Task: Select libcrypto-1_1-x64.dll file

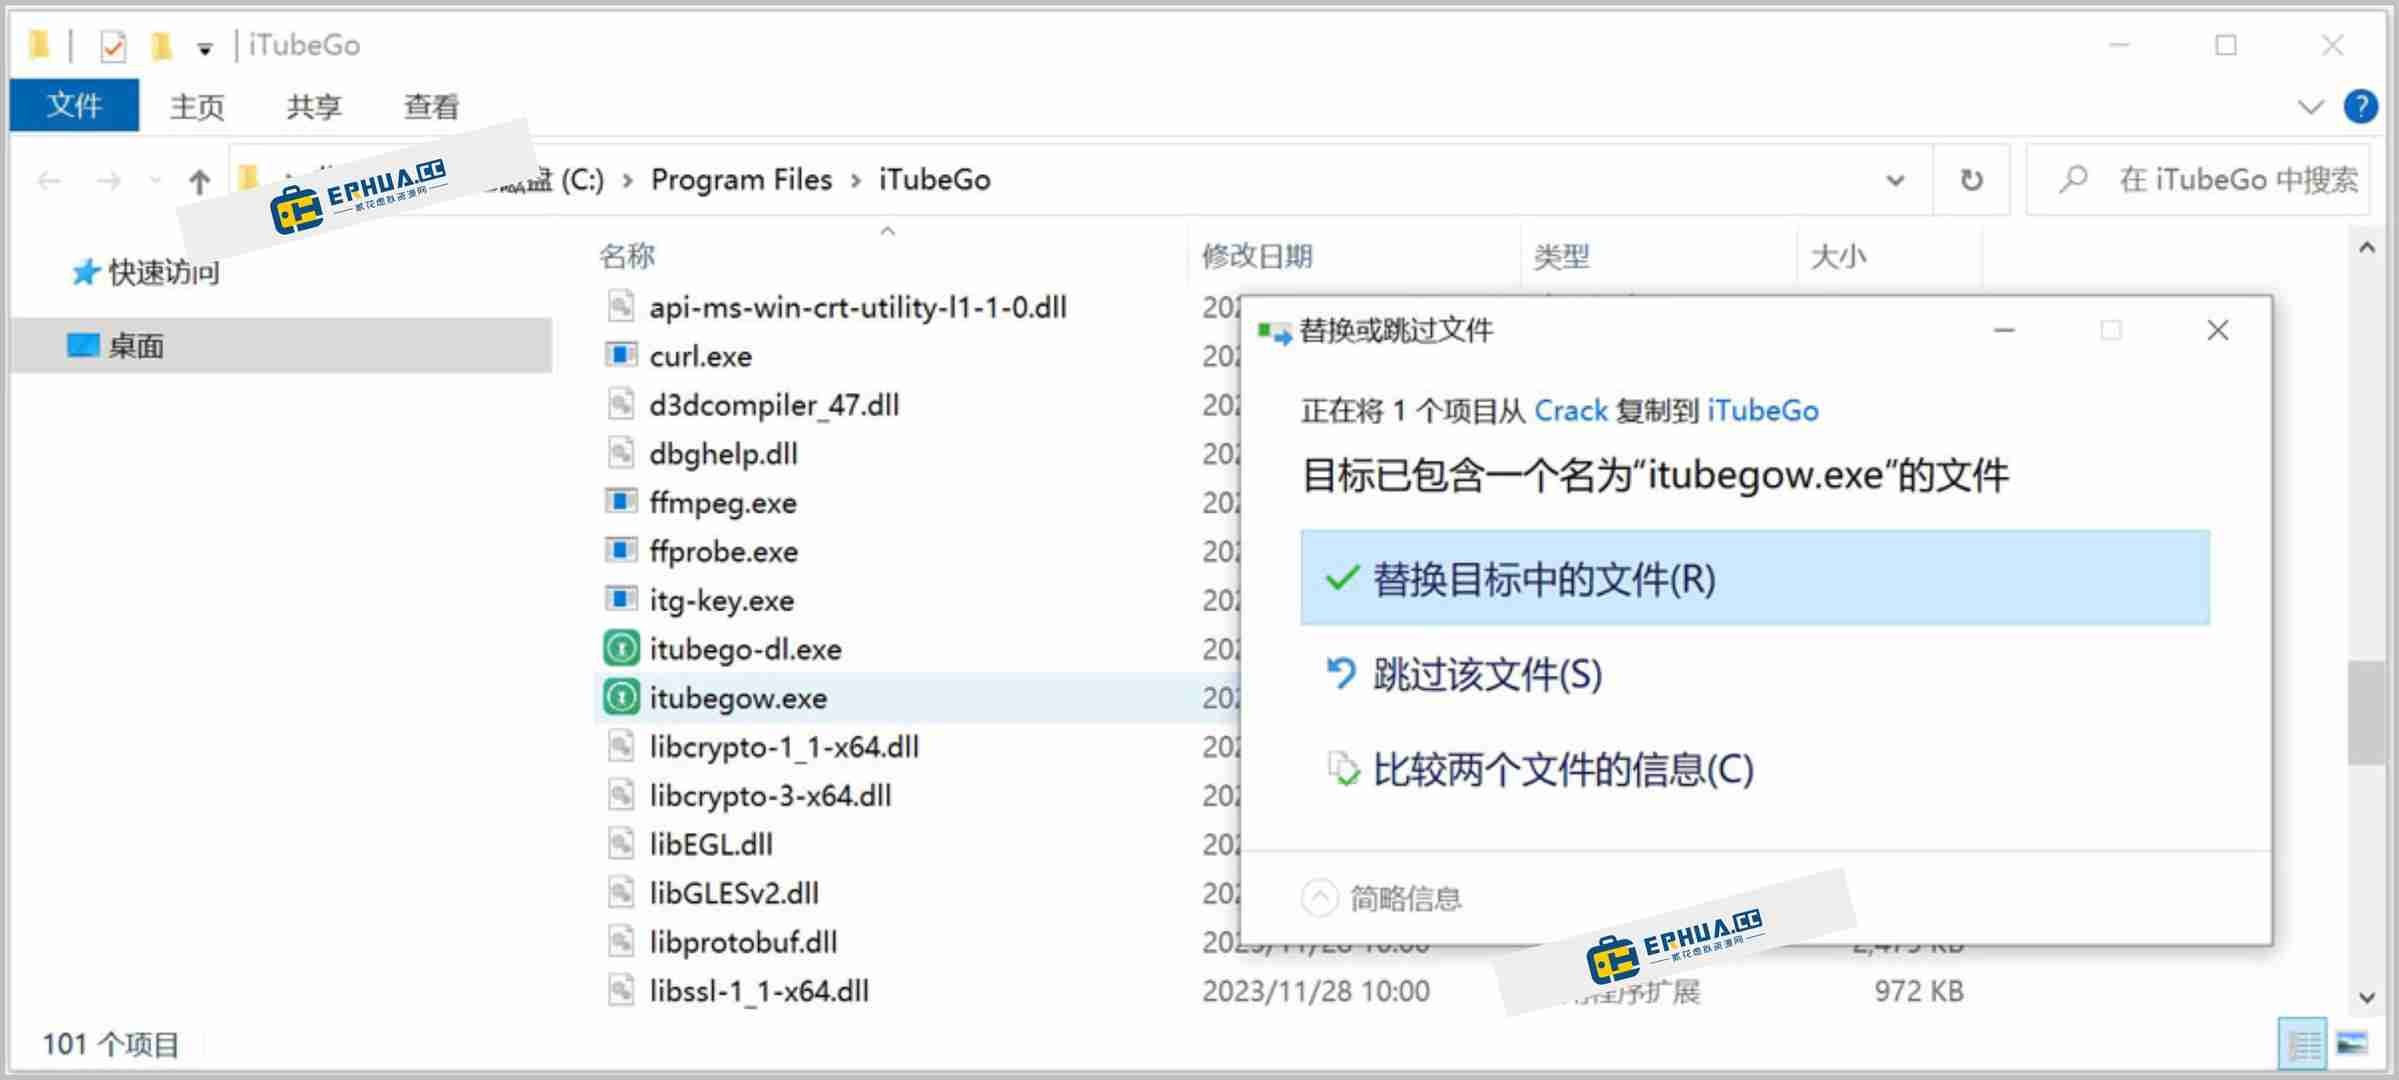Action: pos(784,746)
